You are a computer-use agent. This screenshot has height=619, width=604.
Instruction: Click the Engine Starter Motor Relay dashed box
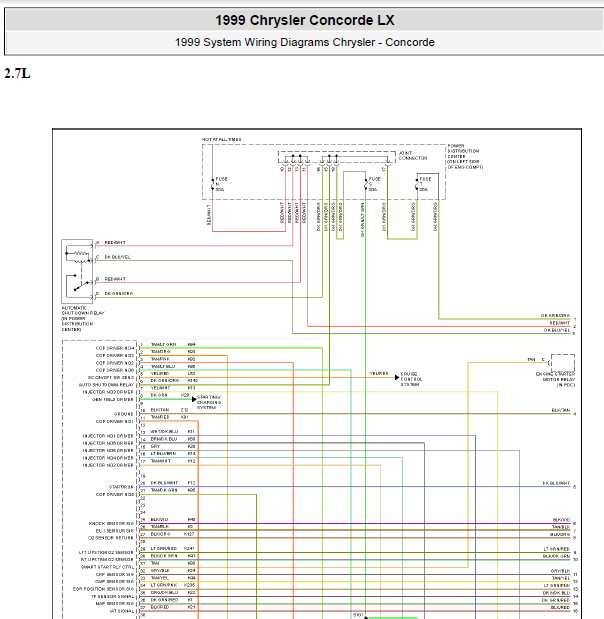(563, 362)
